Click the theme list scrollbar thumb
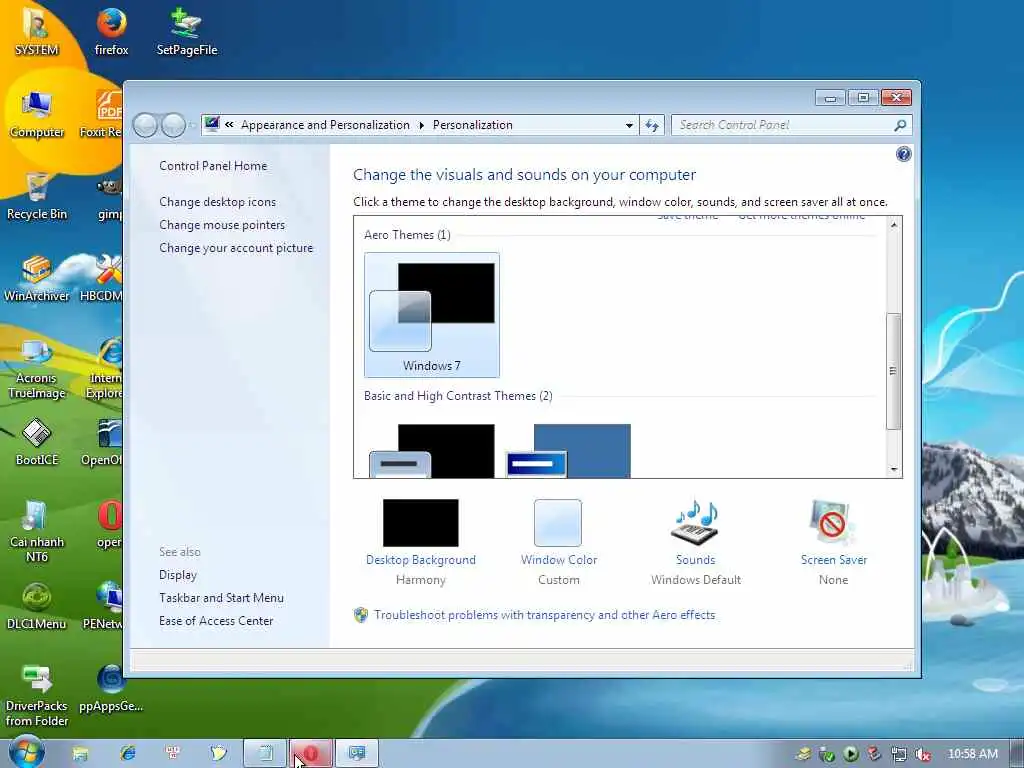Image resolution: width=1024 pixels, height=768 pixels. (x=893, y=371)
